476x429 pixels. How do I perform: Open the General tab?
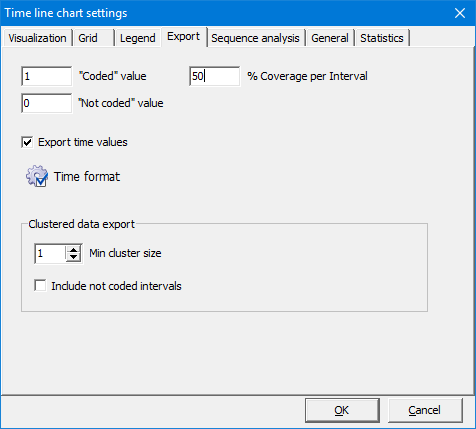click(330, 38)
